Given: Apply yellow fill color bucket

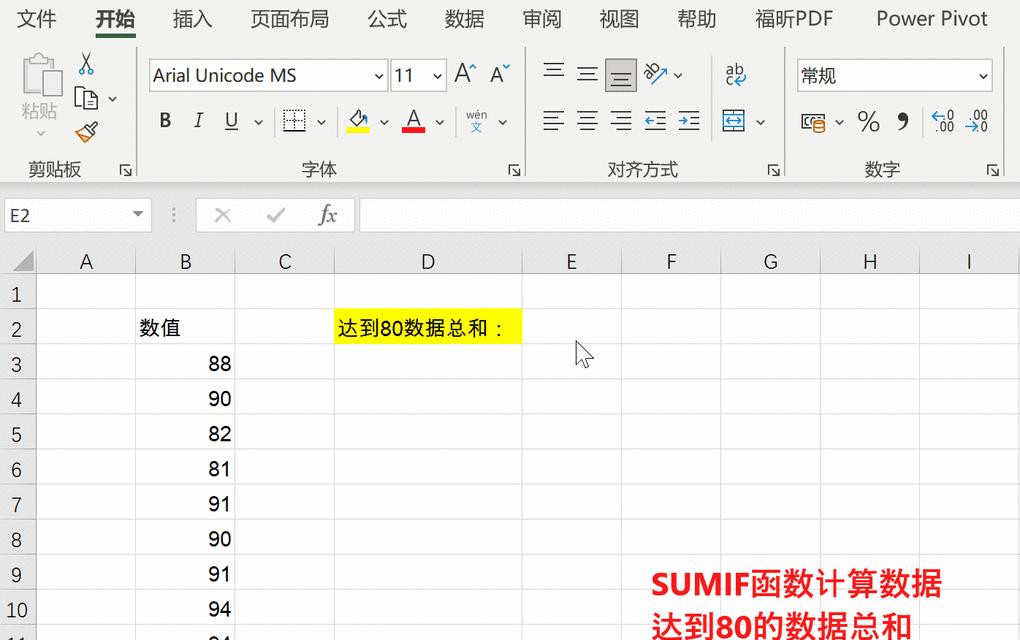Looking at the screenshot, I should pos(358,121).
